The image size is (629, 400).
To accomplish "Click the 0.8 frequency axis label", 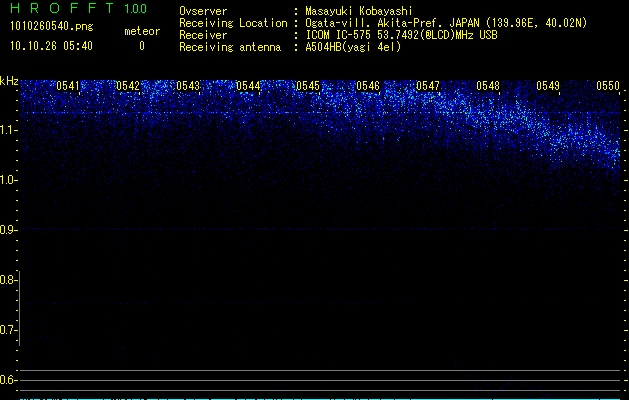I will point(7,280).
